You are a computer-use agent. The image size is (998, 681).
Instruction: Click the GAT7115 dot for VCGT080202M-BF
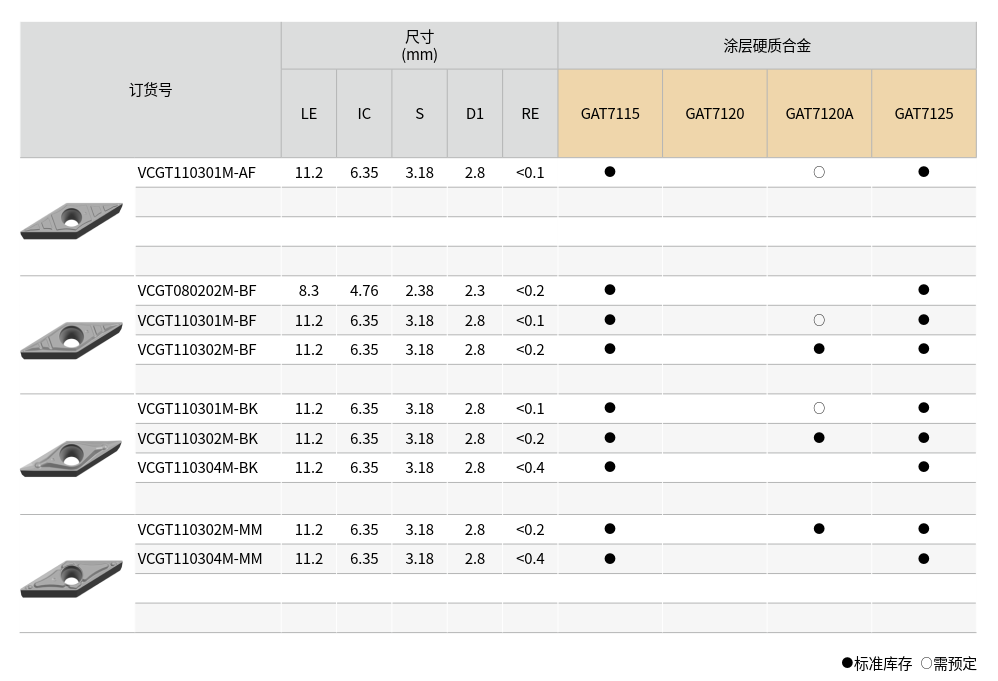coord(610,290)
